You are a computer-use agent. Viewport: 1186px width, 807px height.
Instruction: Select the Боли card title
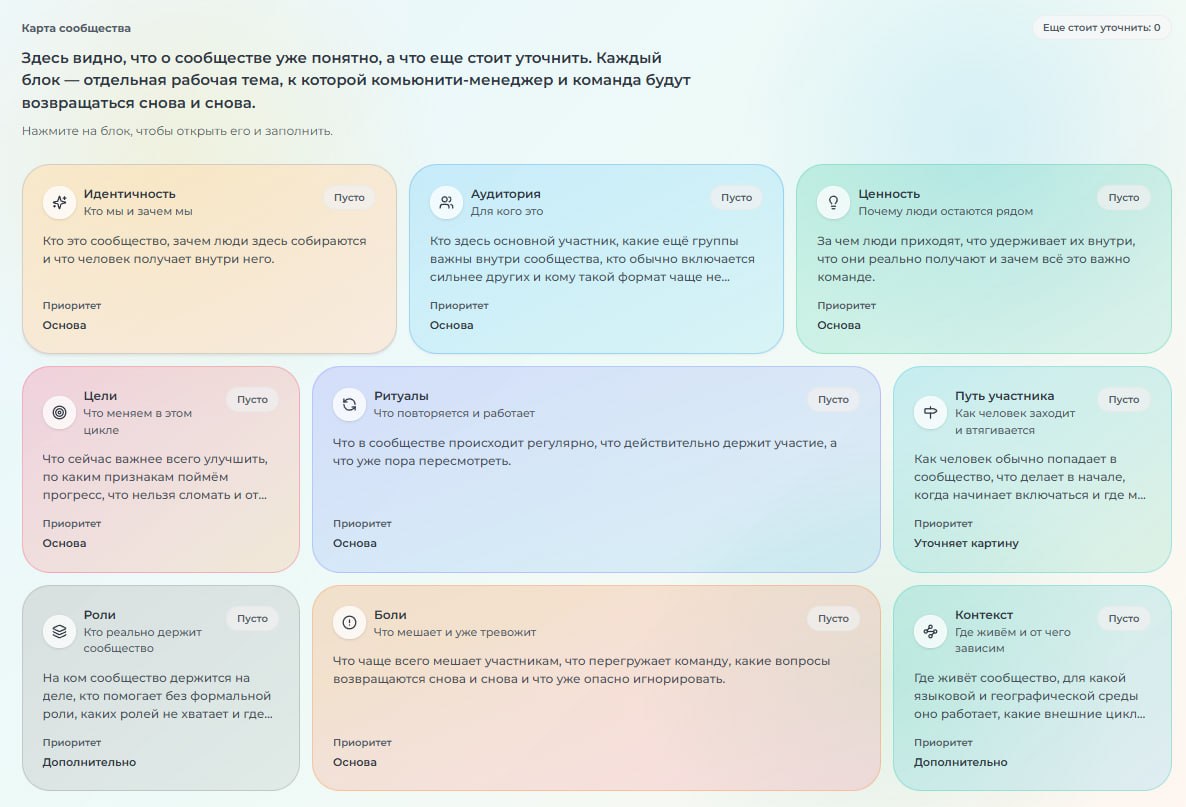coord(390,615)
